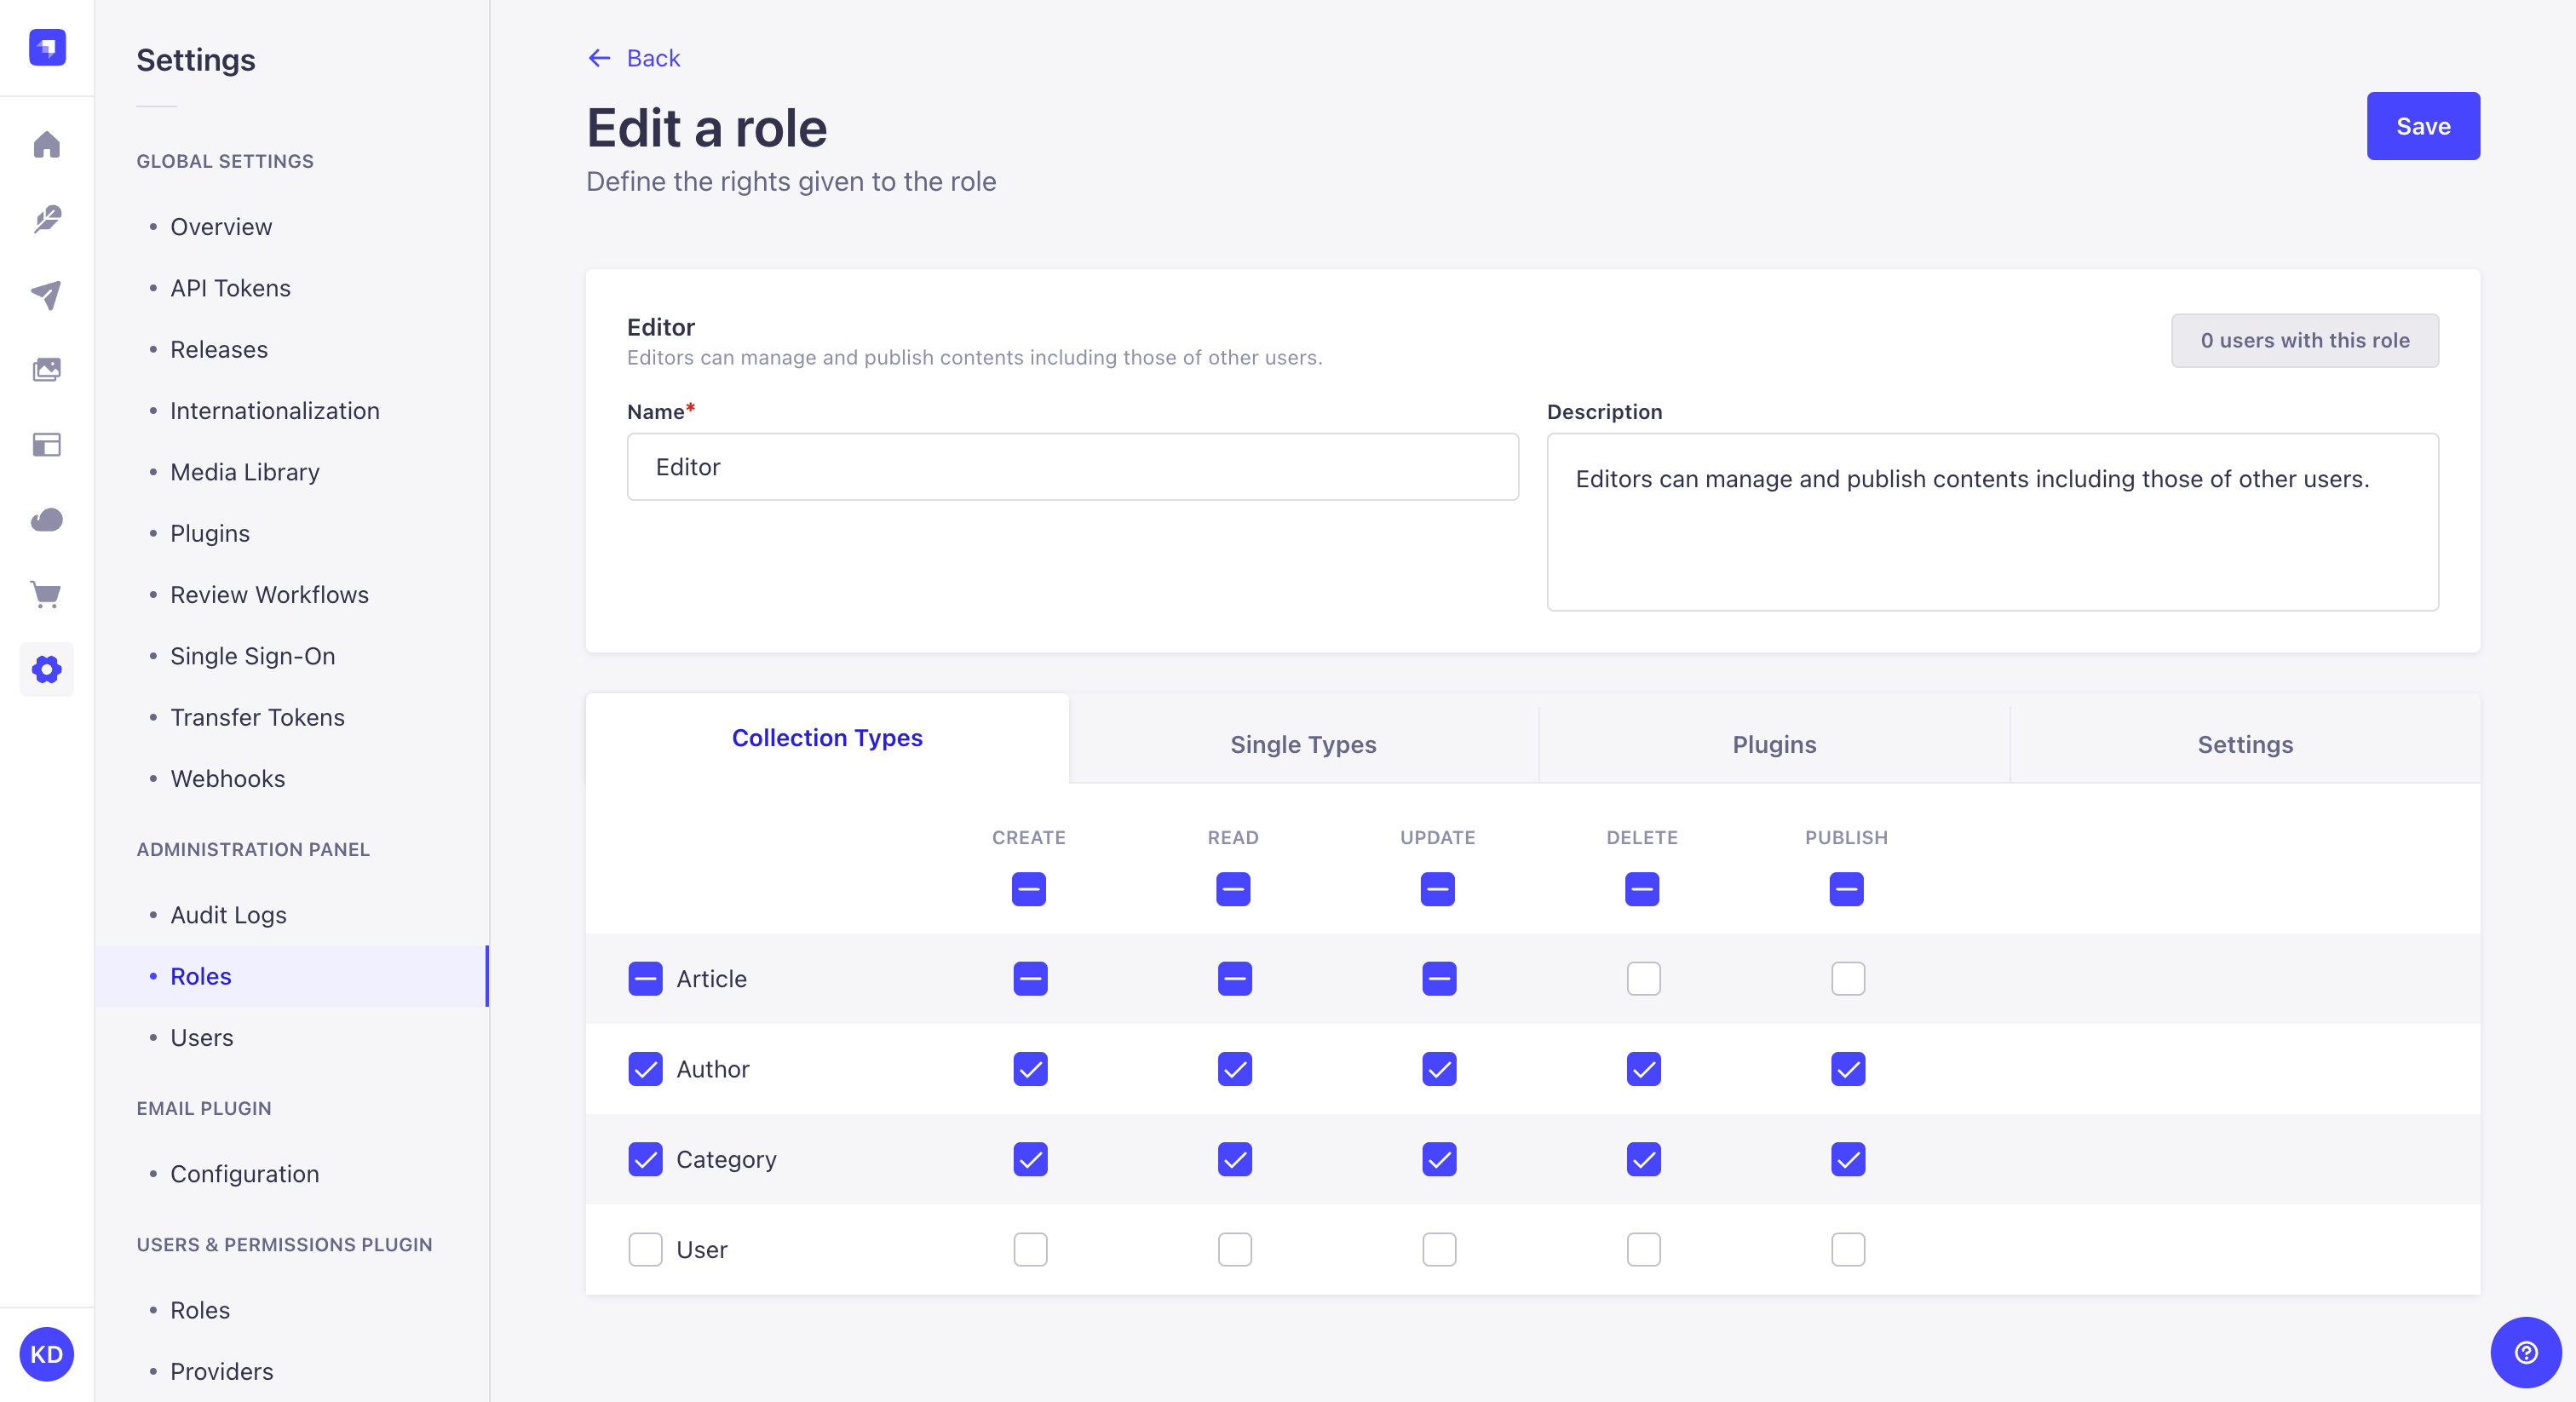Click the Save button

[2422, 126]
